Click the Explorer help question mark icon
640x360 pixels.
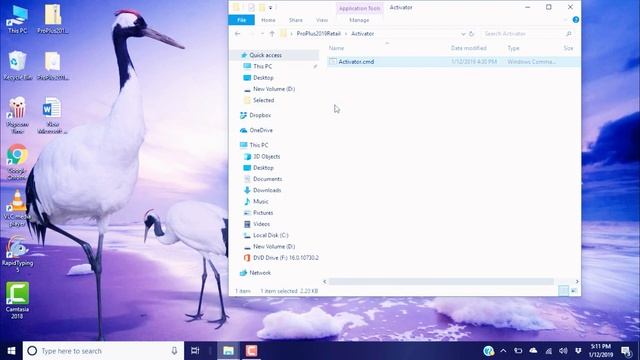(576, 20)
